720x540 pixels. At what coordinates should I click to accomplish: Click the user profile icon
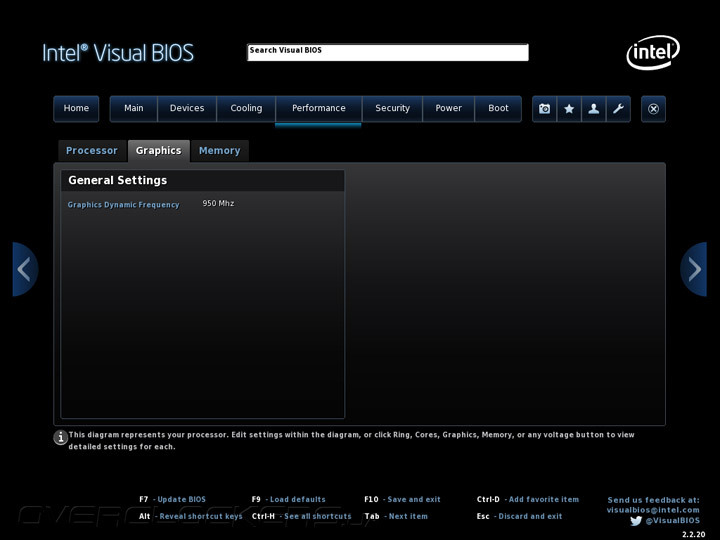(x=594, y=109)
